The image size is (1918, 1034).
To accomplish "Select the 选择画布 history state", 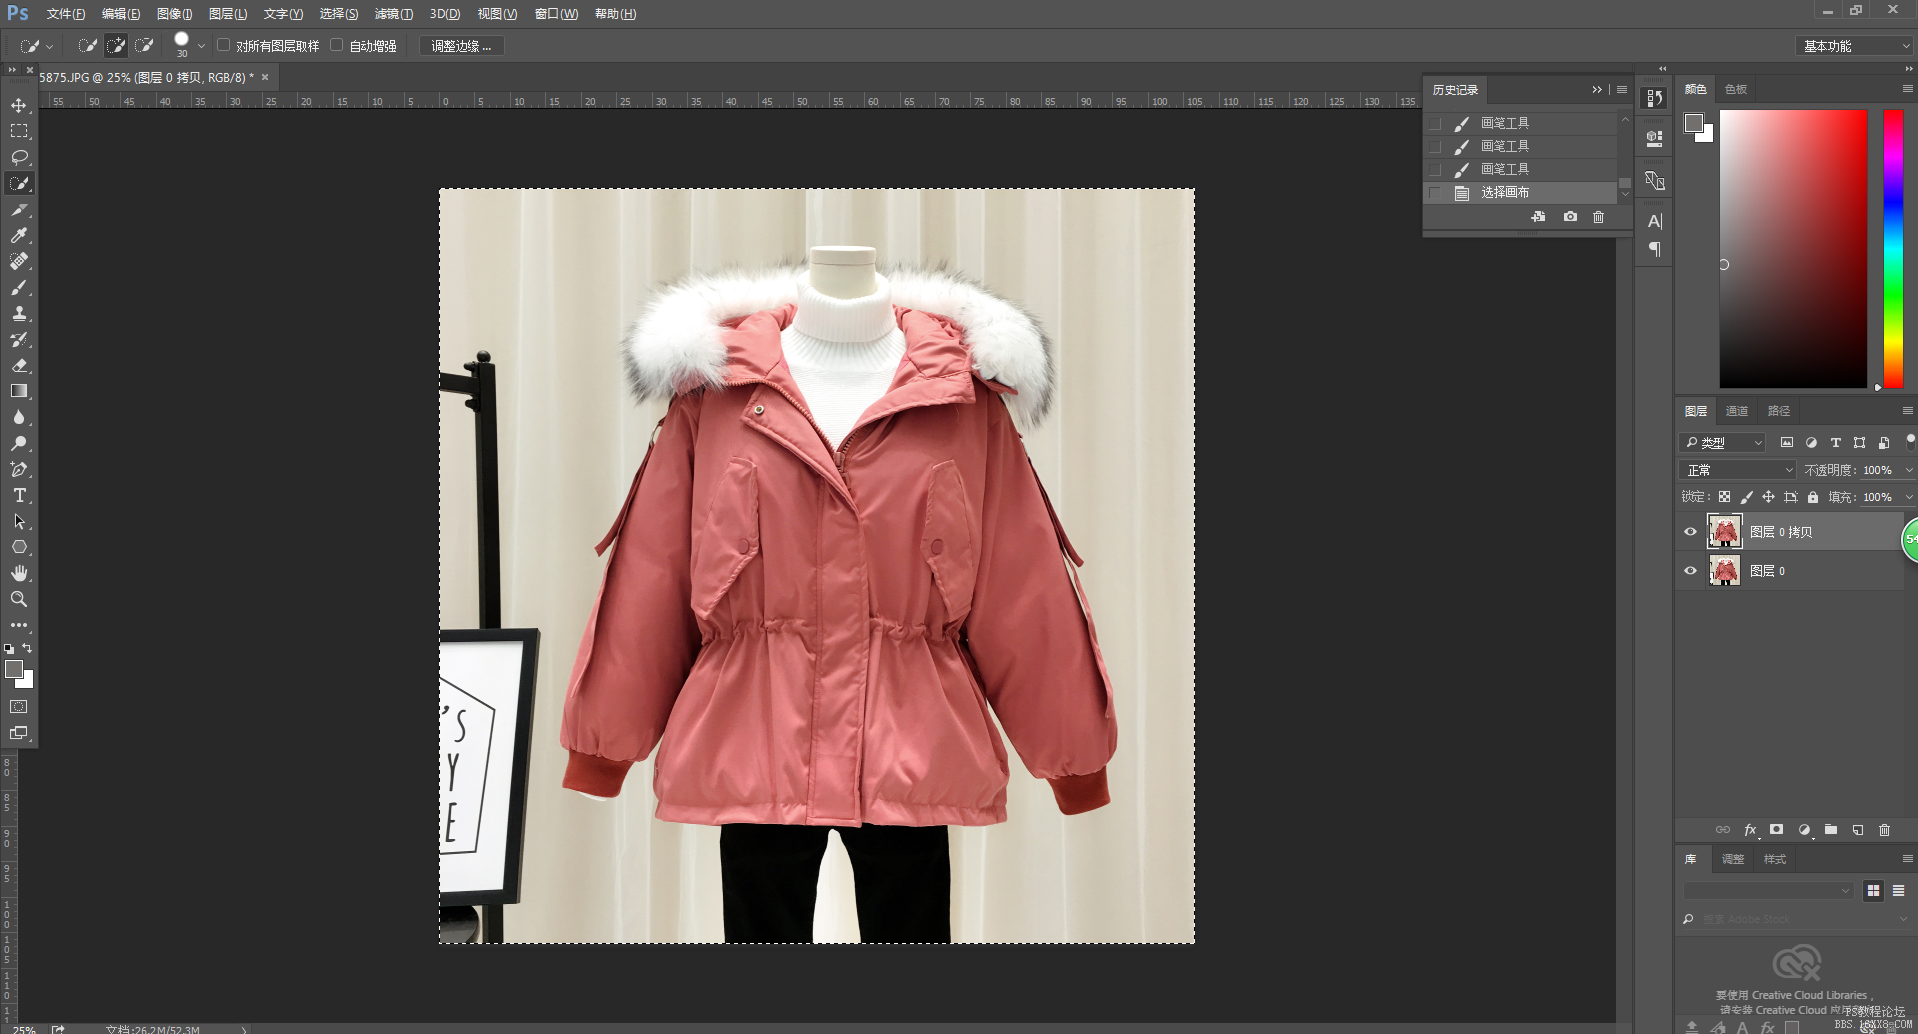I will tap(1521, 192).
